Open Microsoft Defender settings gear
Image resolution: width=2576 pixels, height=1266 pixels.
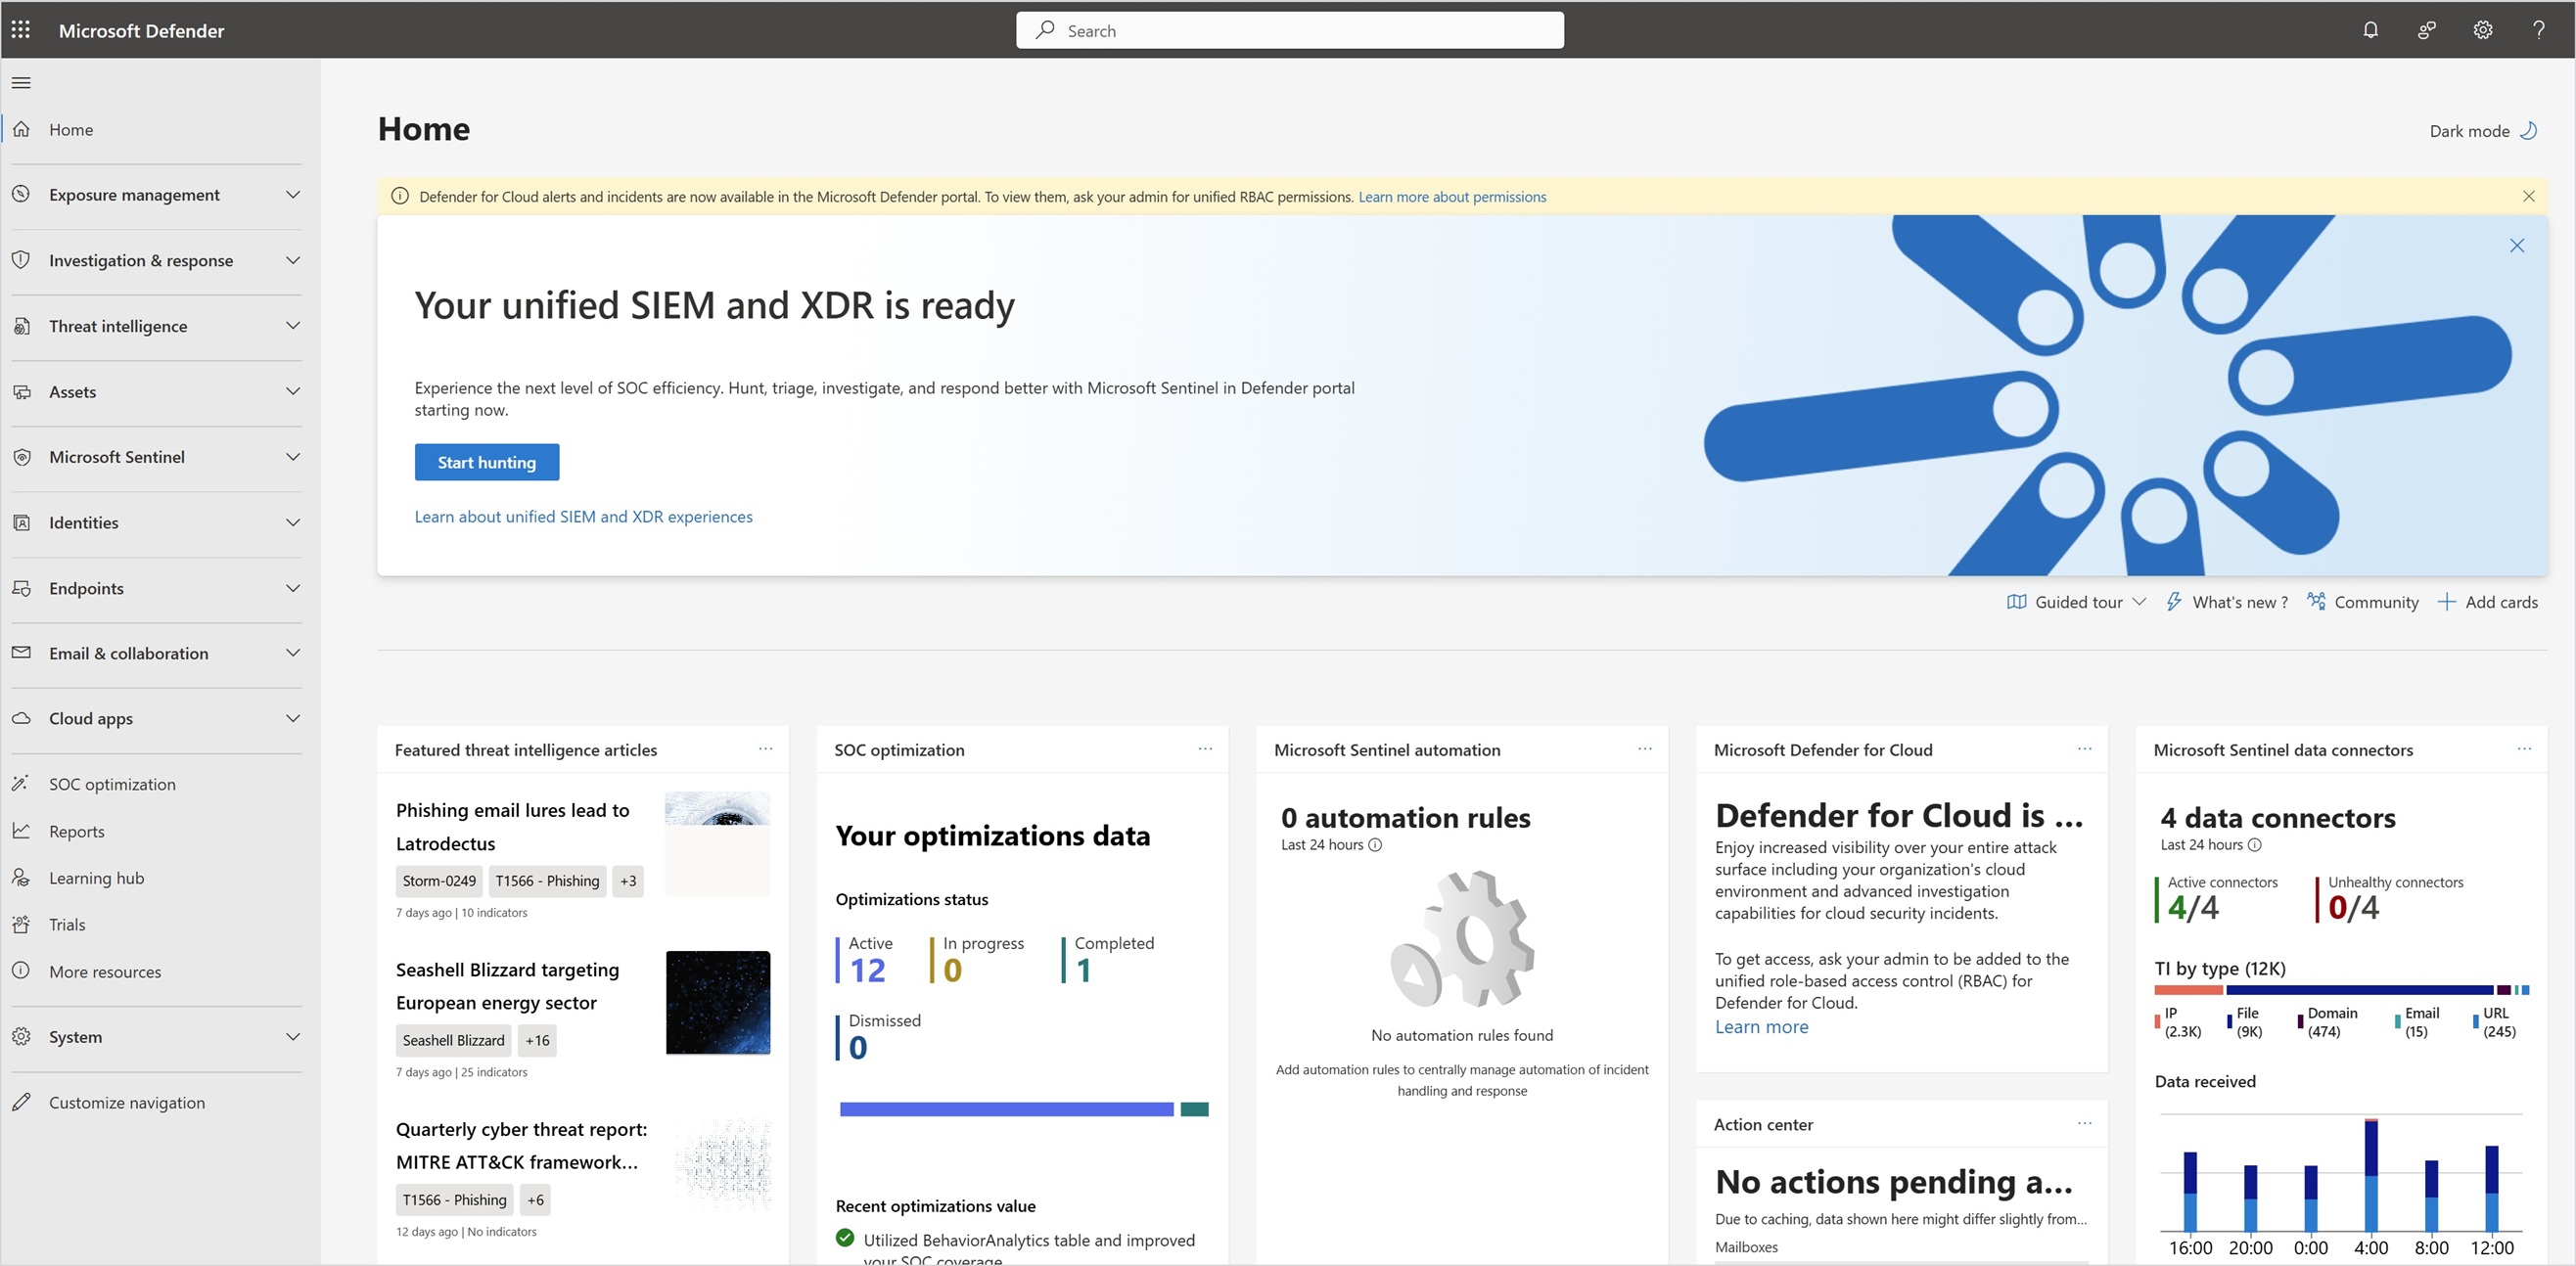tap(2482, 29)
